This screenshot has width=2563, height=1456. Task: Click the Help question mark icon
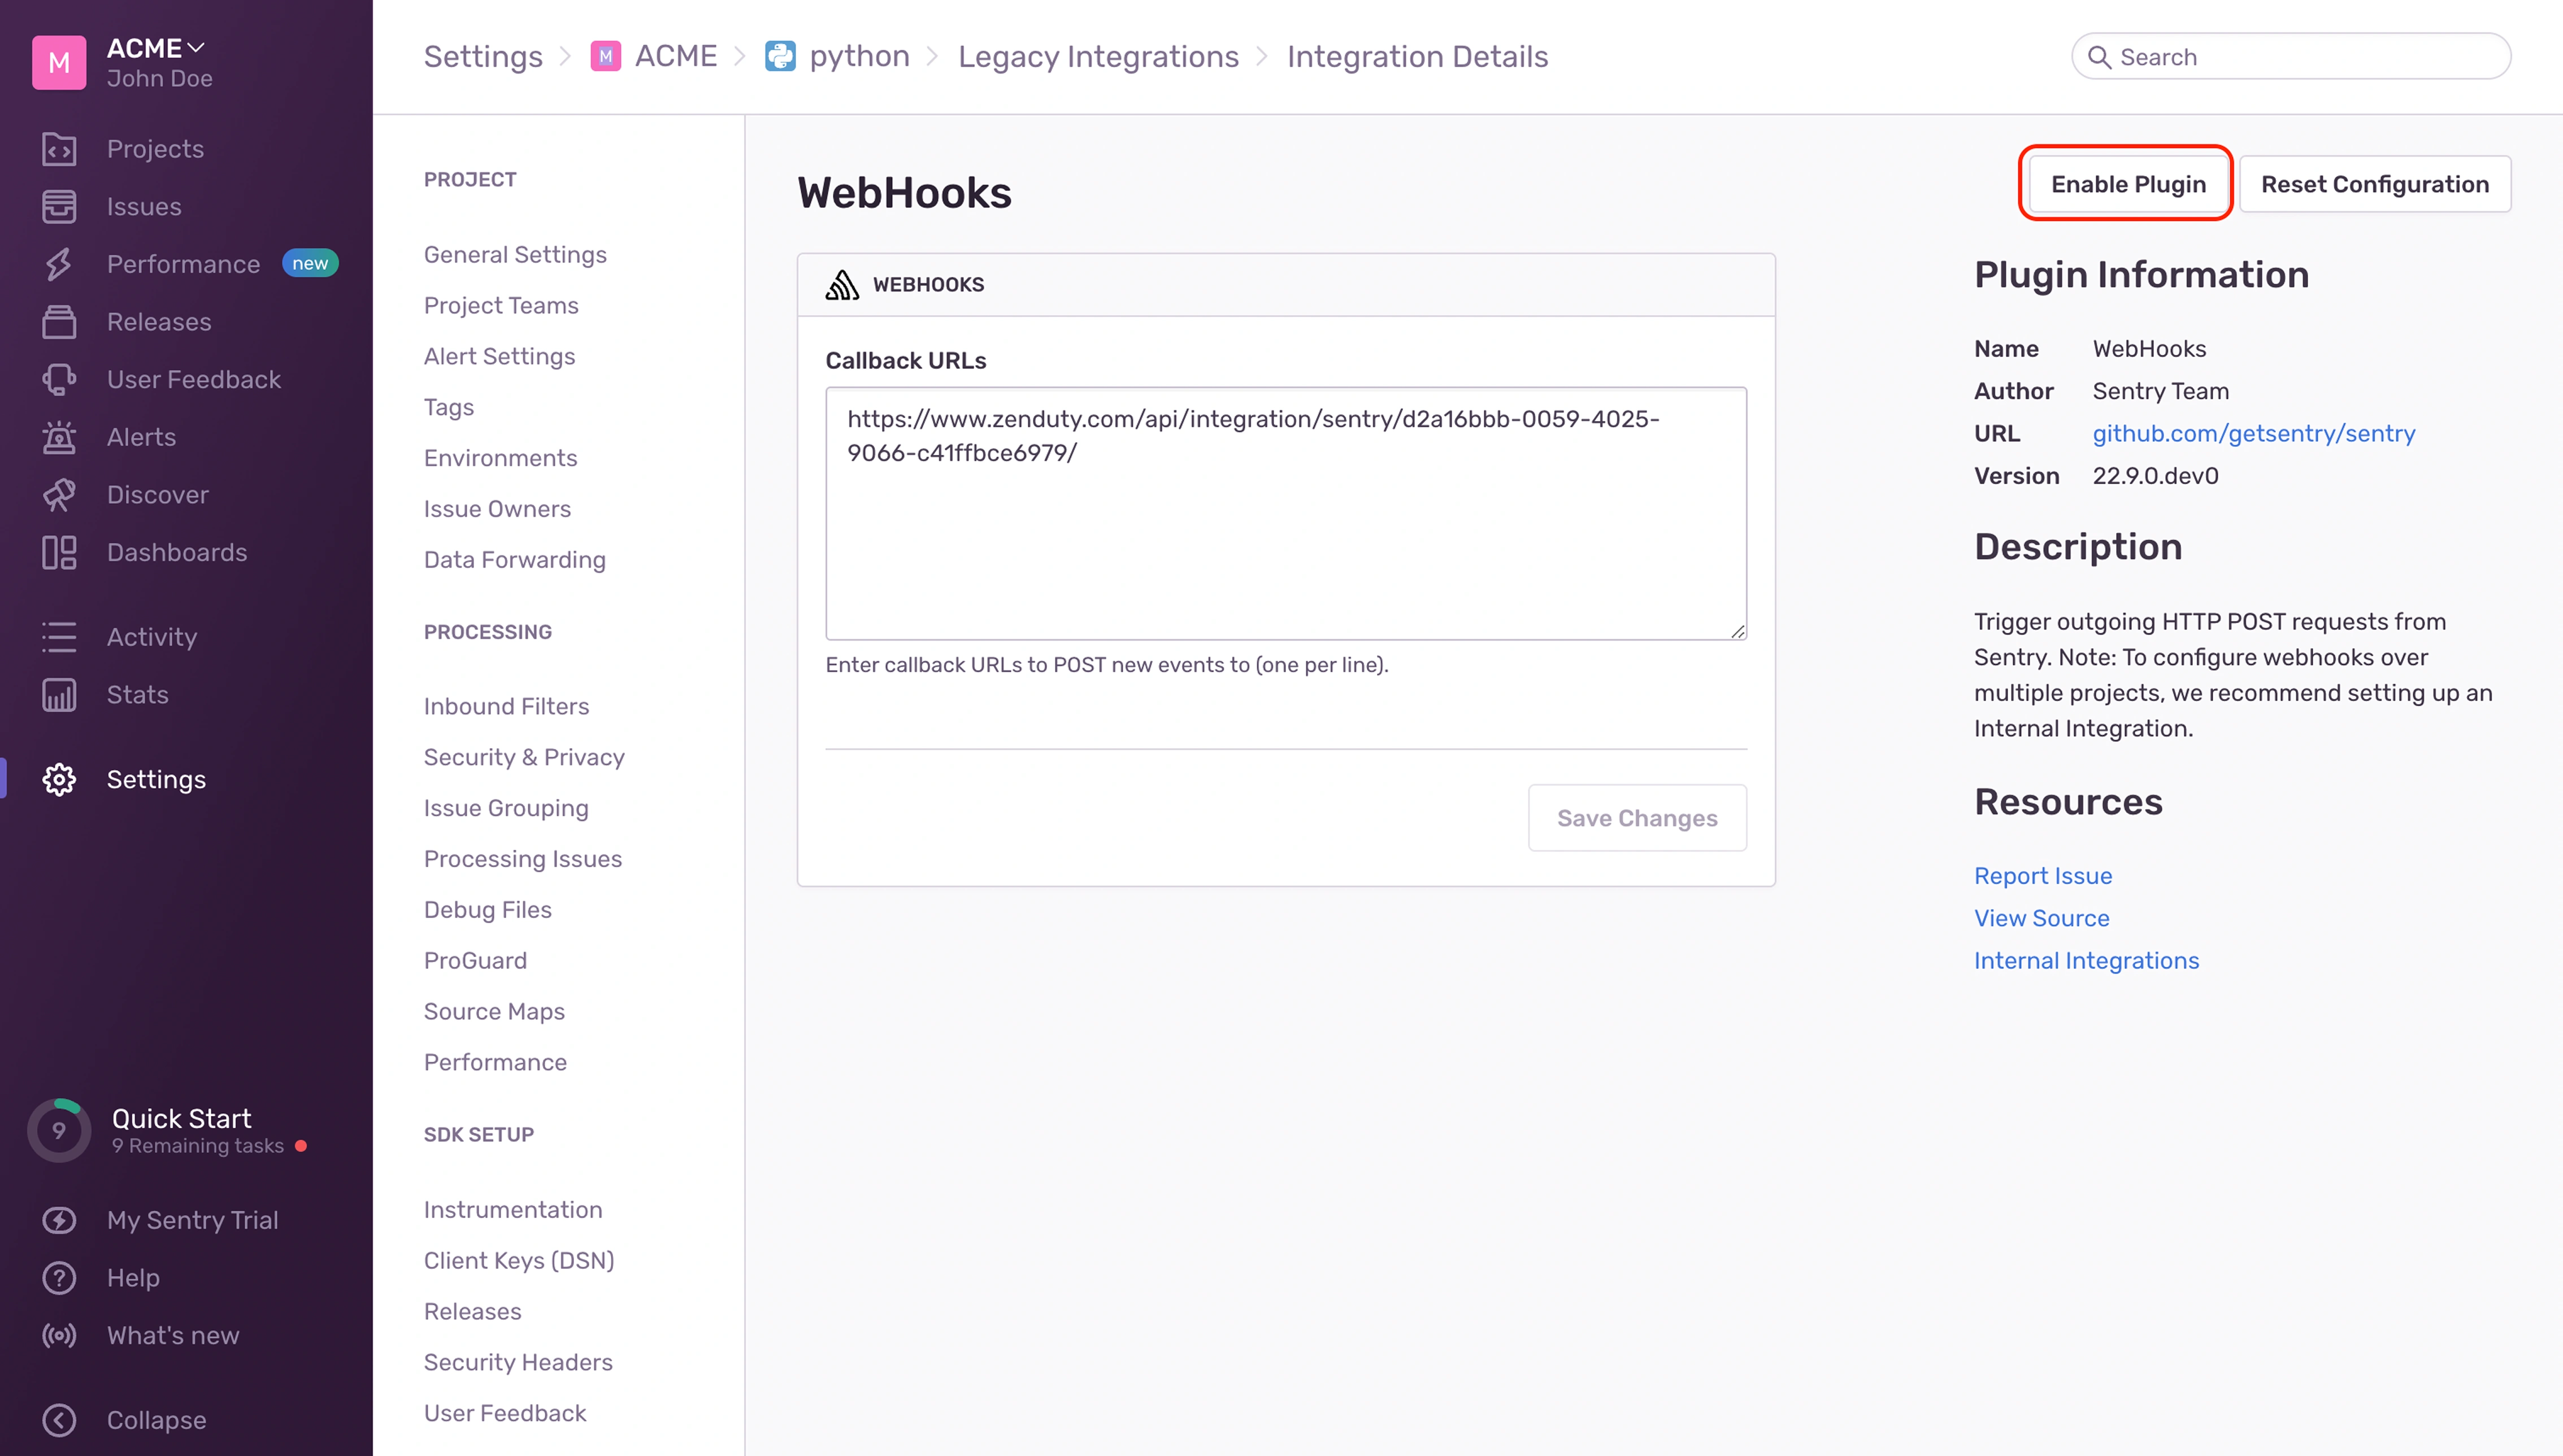(x=59, y=1278)
